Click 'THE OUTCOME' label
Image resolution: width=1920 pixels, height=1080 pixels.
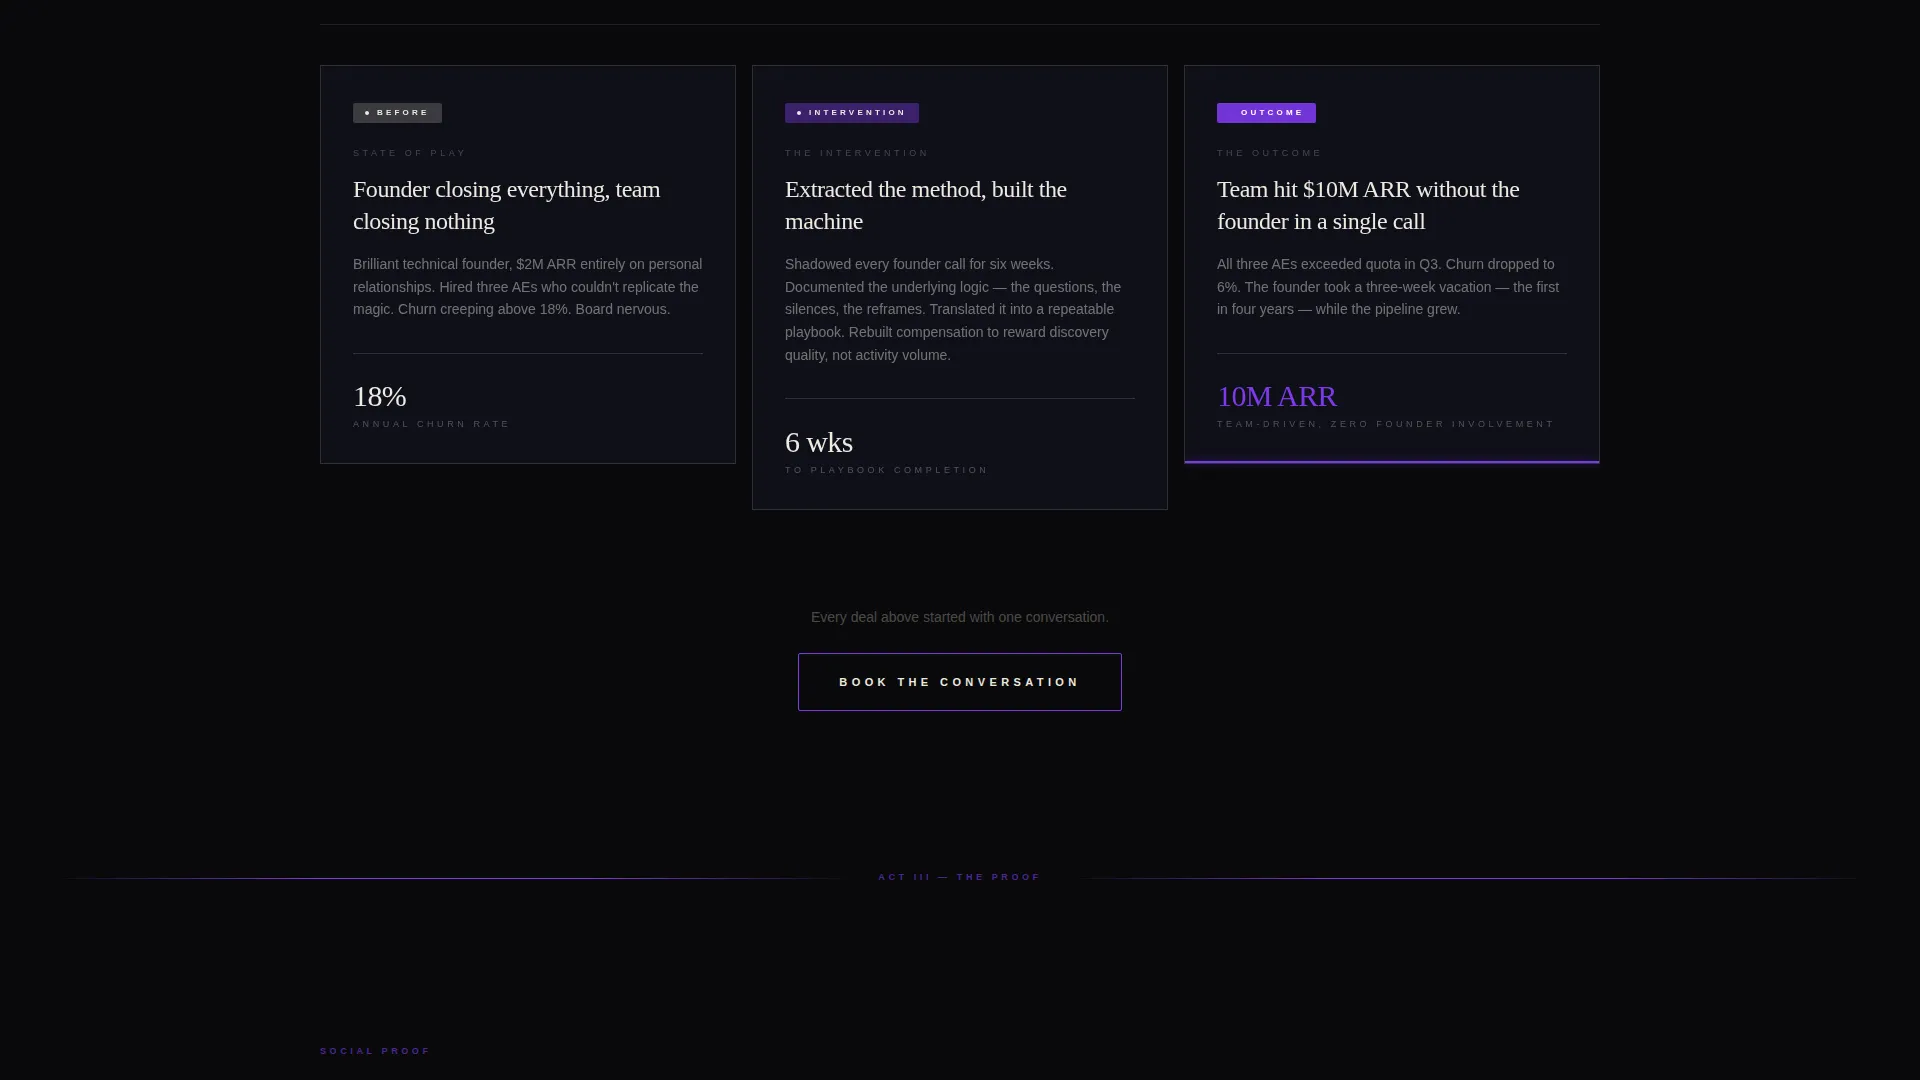(1270, 153)
